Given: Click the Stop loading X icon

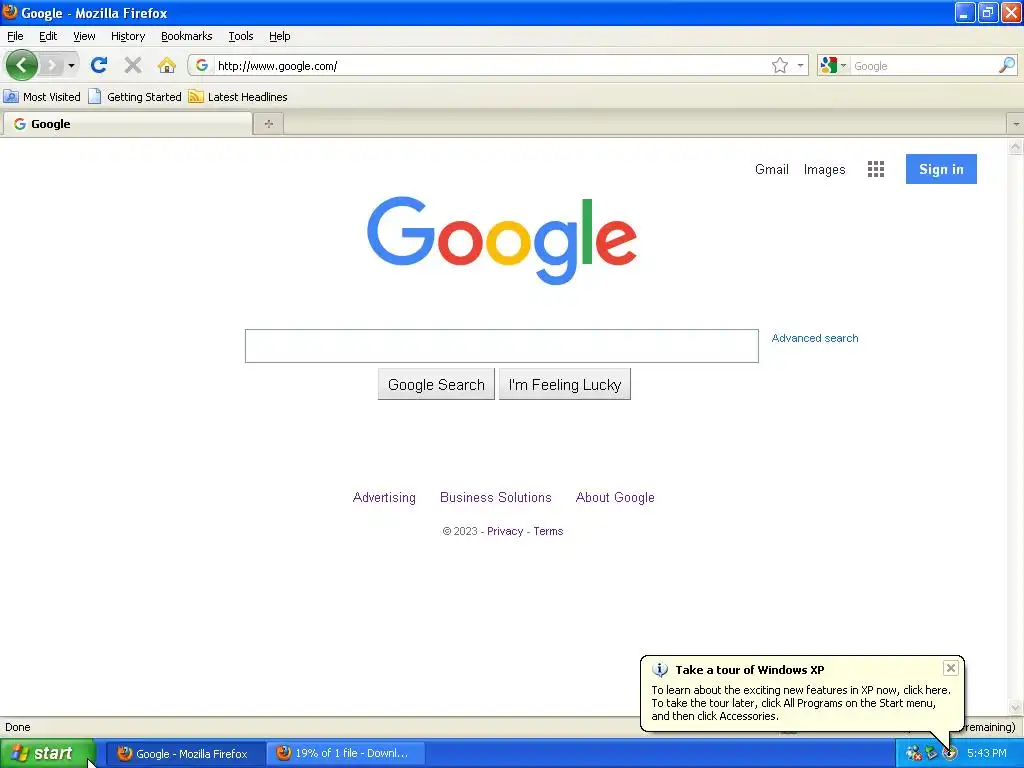Looking at the screenshot, I should [x=133, y=65].
